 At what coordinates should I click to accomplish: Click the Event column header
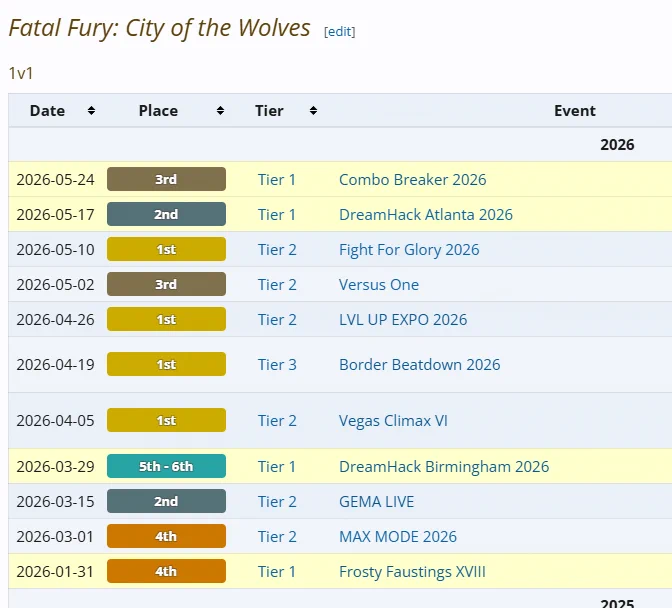[574, 111]
